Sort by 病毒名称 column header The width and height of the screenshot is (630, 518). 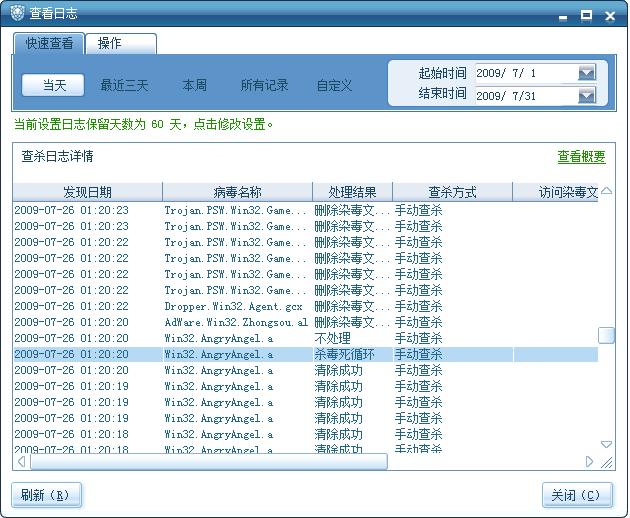click(237, 192)
